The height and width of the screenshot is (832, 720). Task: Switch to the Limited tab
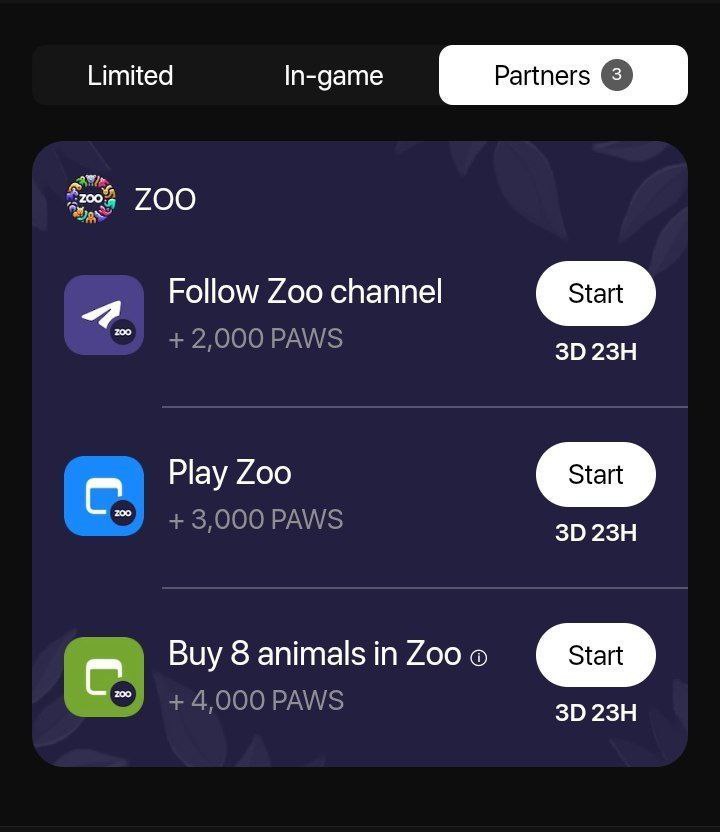(130, 75)
